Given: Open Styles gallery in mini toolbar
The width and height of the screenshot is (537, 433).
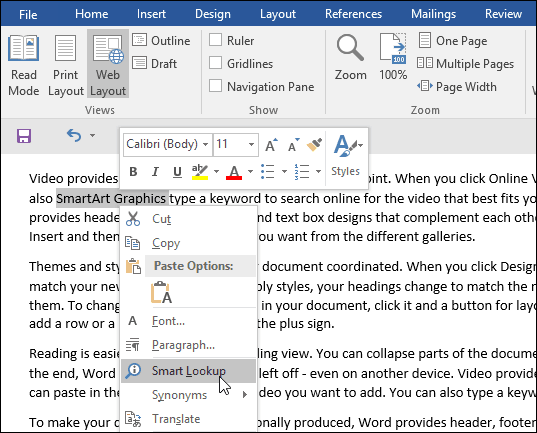Looking at the screenshot, I should click(346, 155).
